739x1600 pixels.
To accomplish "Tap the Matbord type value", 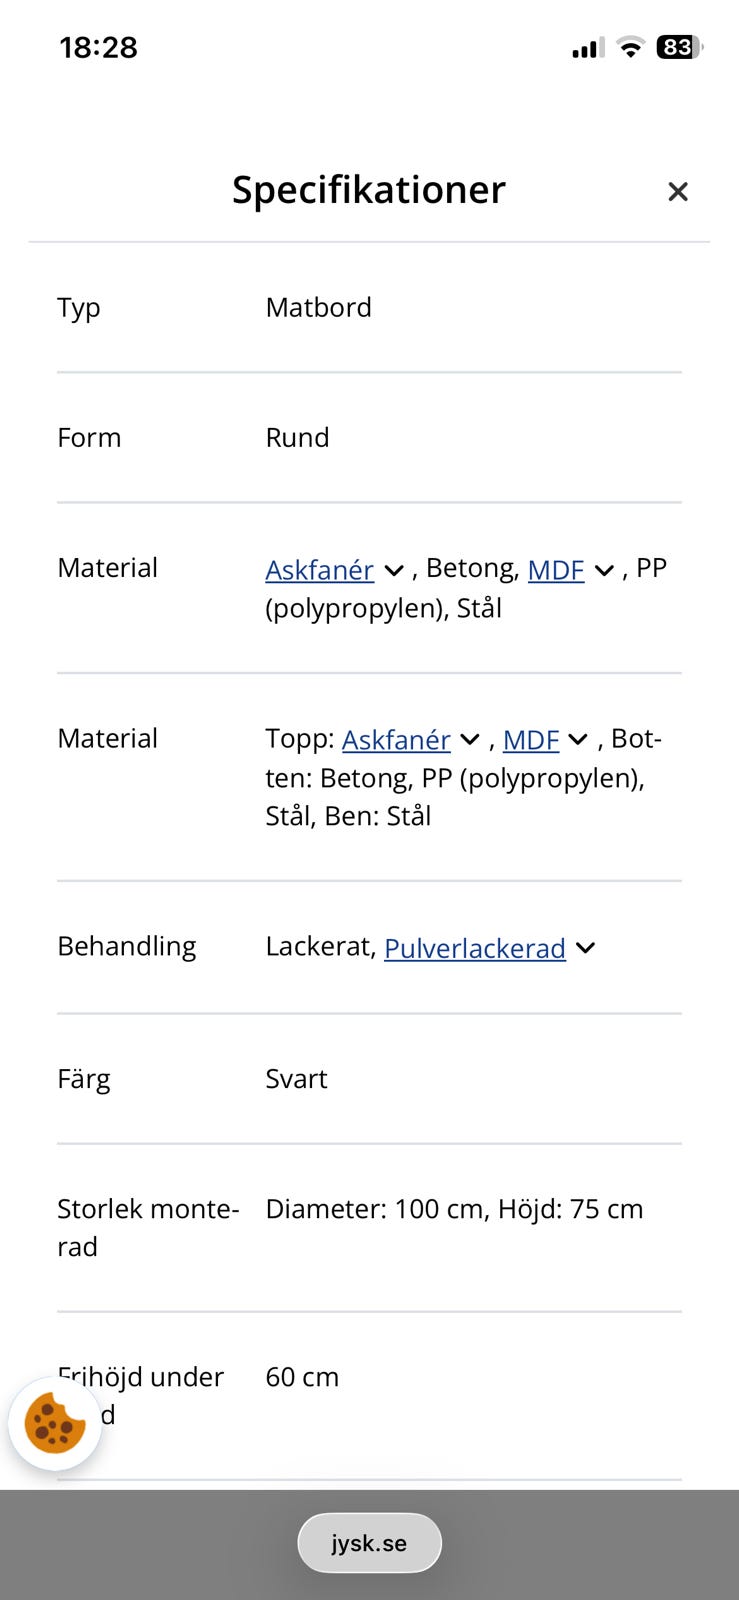I will [318, 307].
